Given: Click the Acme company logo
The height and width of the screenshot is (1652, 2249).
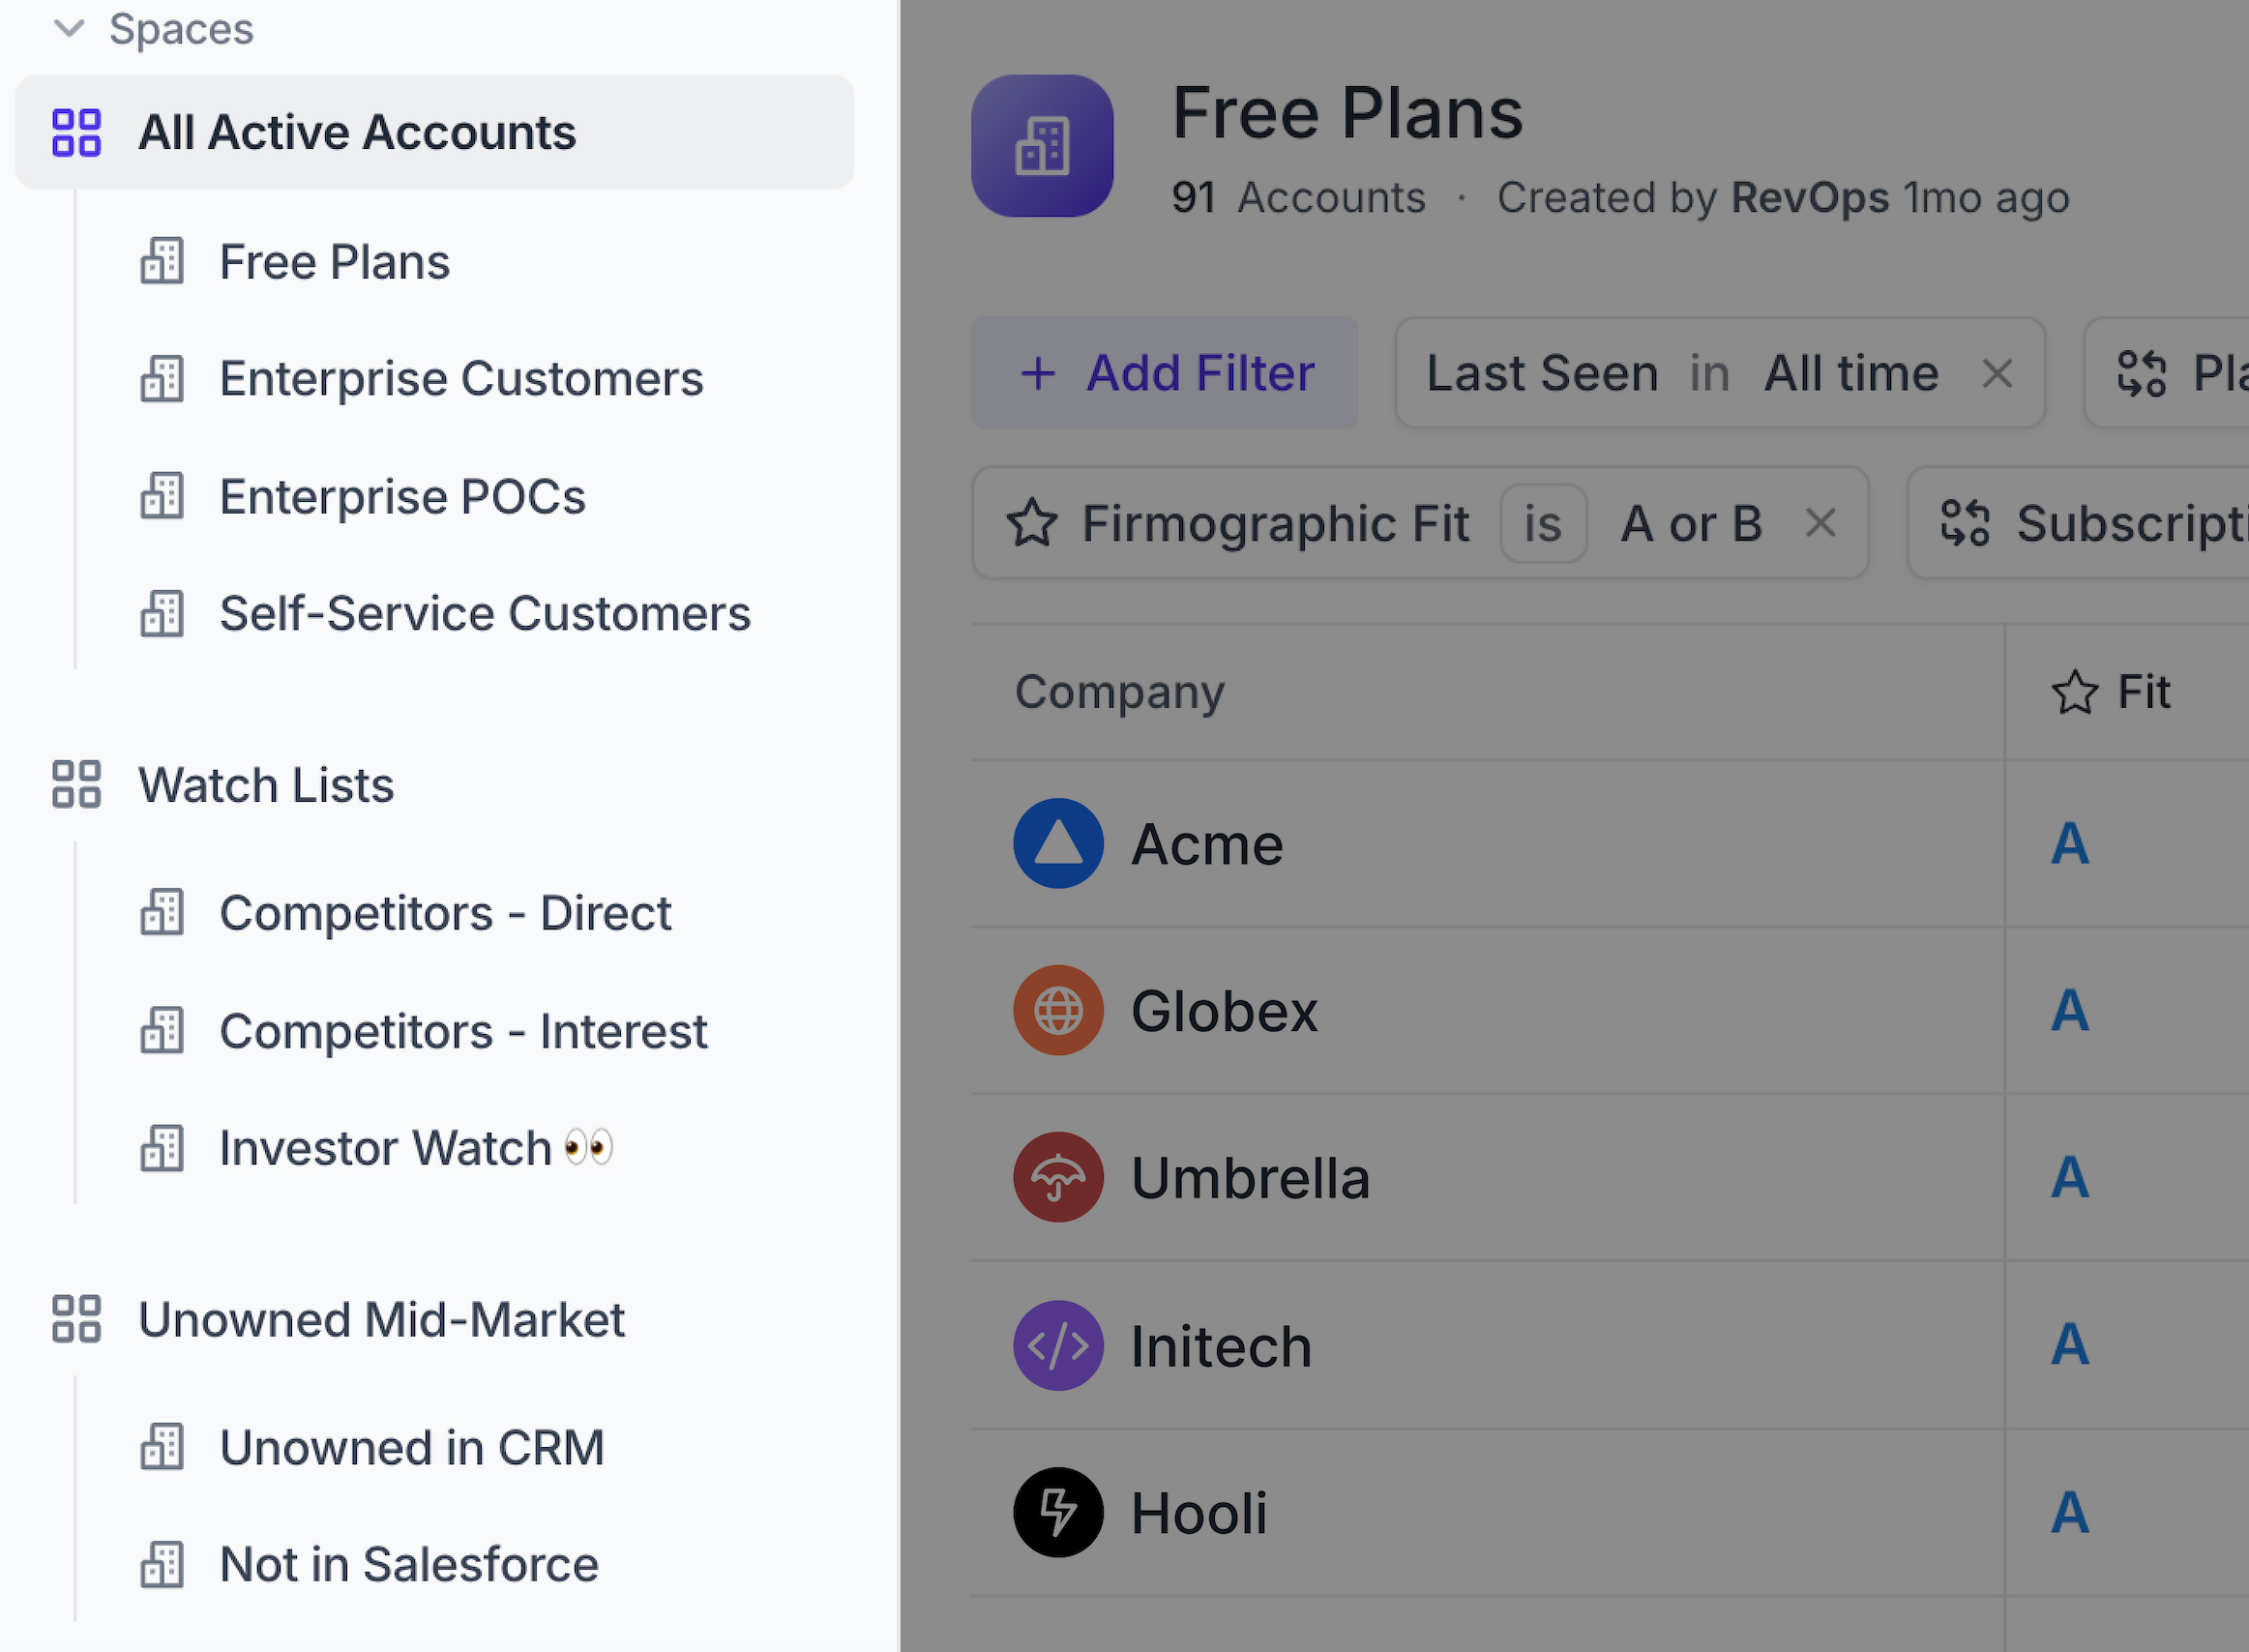Looking at the screenshot, I should click(1058, 844).
